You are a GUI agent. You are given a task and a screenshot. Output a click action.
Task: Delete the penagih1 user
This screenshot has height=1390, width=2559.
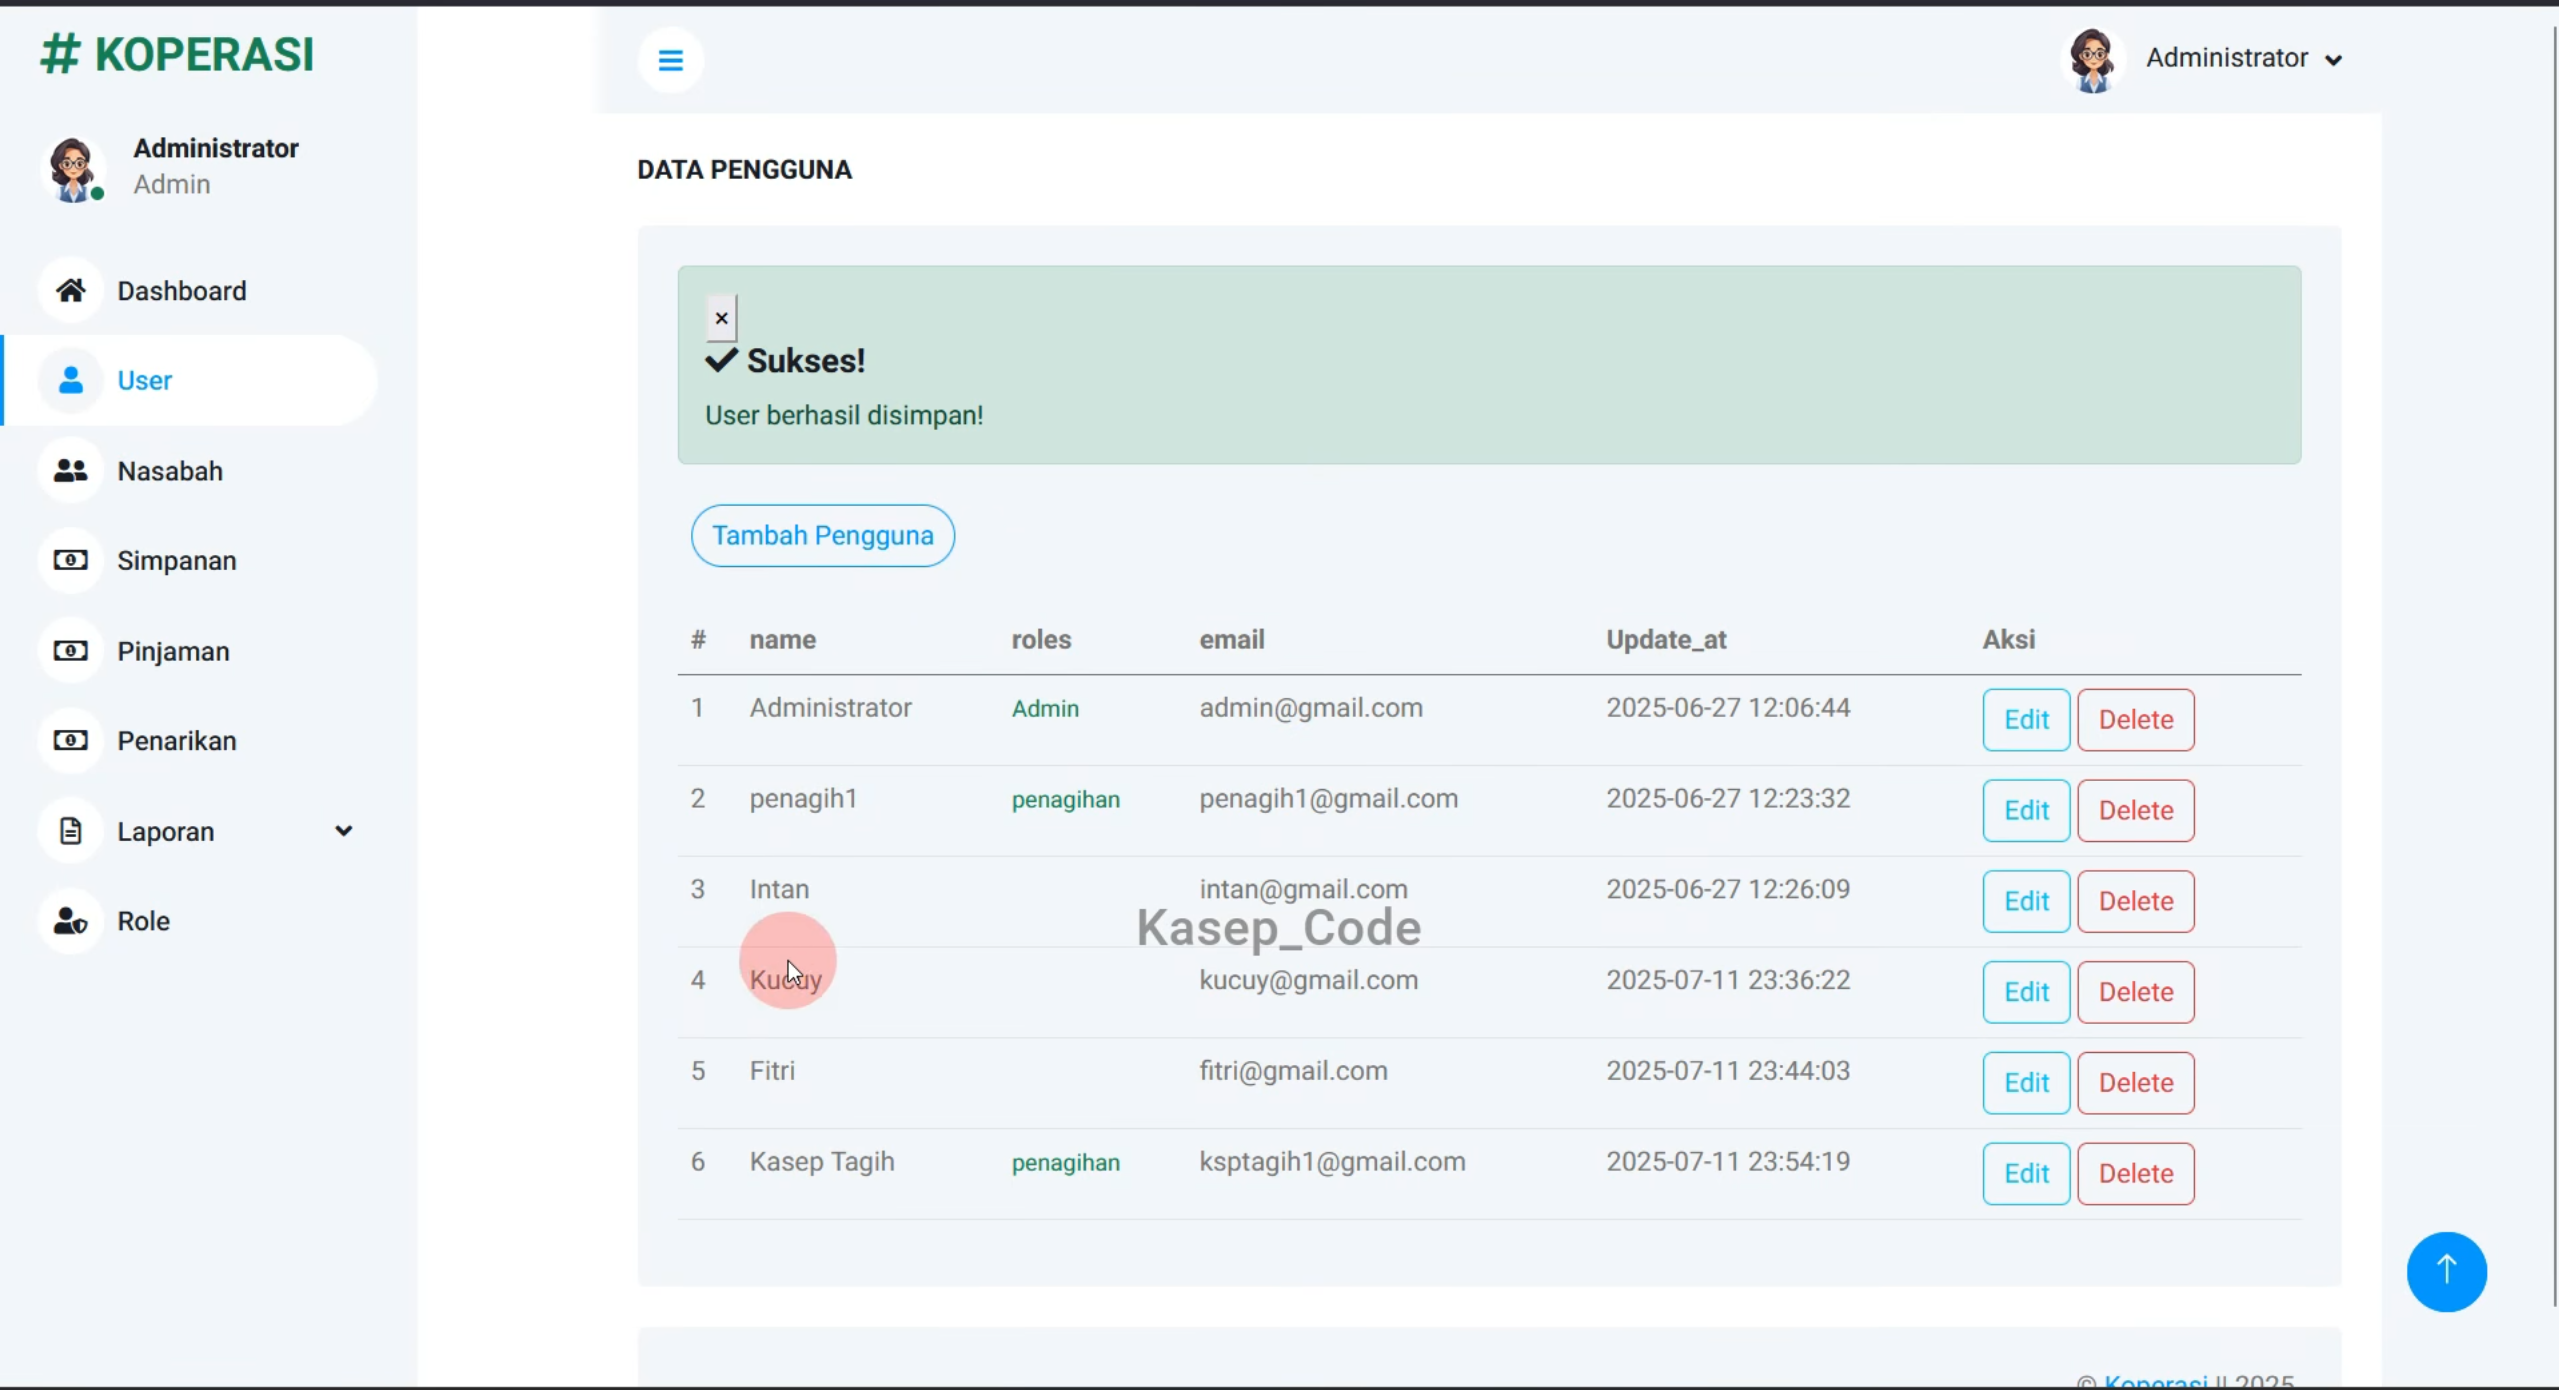tap(2135, 810)
